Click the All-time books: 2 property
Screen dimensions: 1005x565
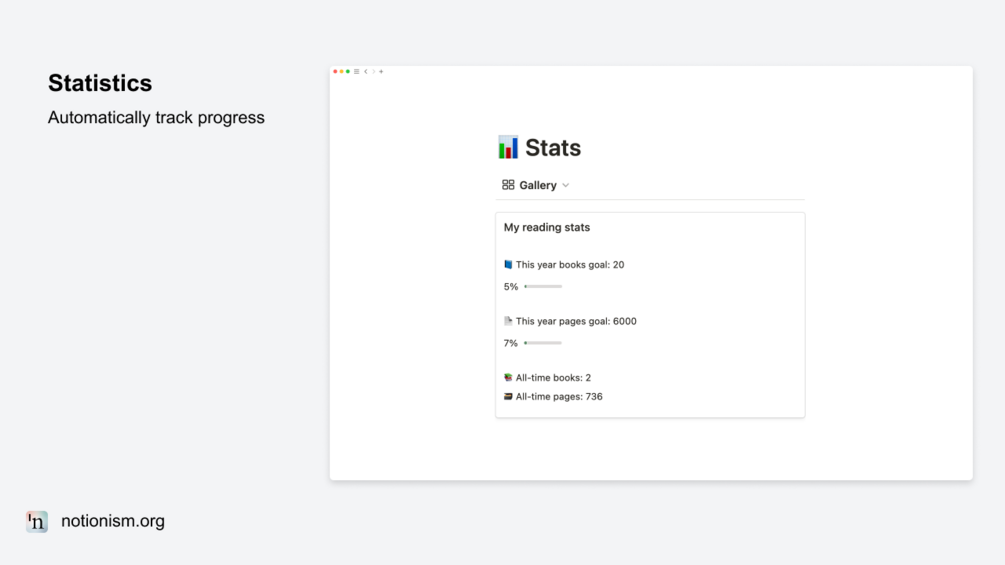click(553, 378)
